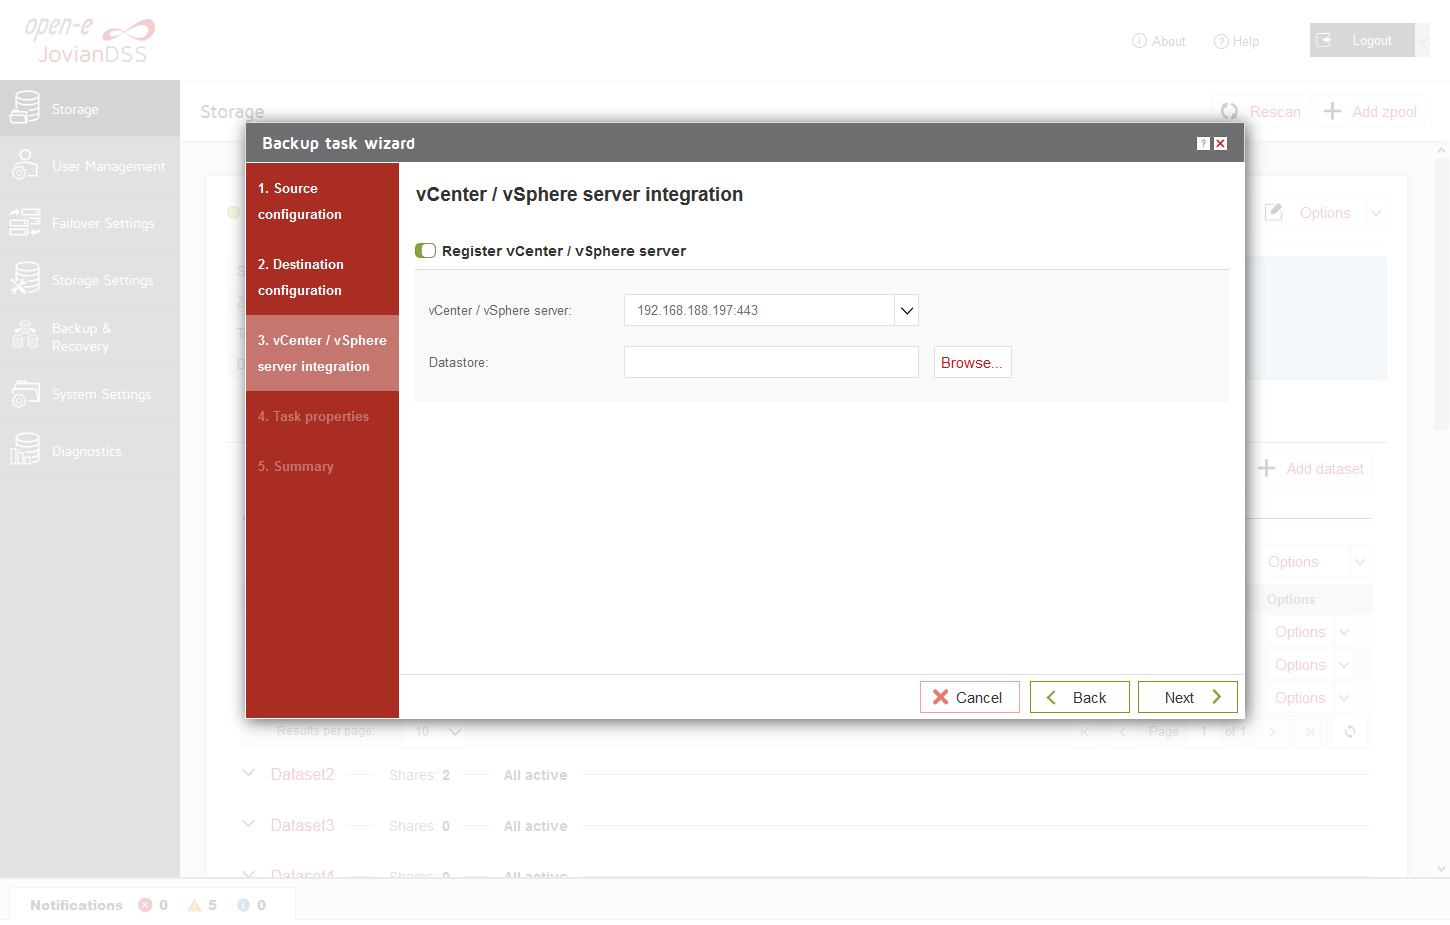This screenshot has height=925, width=1450.
Task: Open Notifications panel label
Action: 76,905
